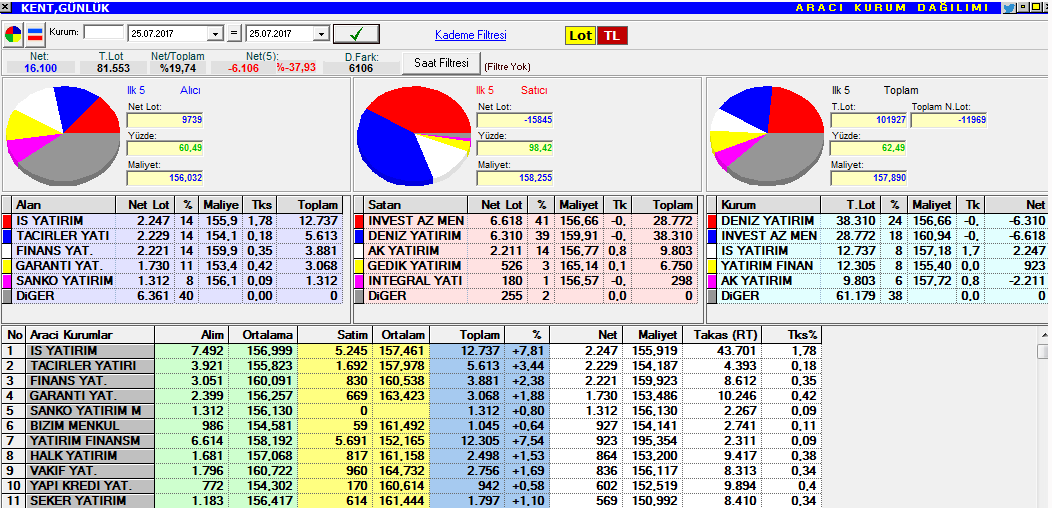Image resolution: width=1052 pixels, height=508 pixels.
Task: Click the Net/Toplam value %19,74
Action: coord(178,68)
